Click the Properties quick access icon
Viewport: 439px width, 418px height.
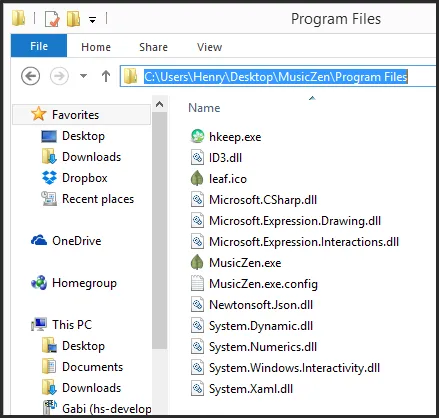coord(52,19)
